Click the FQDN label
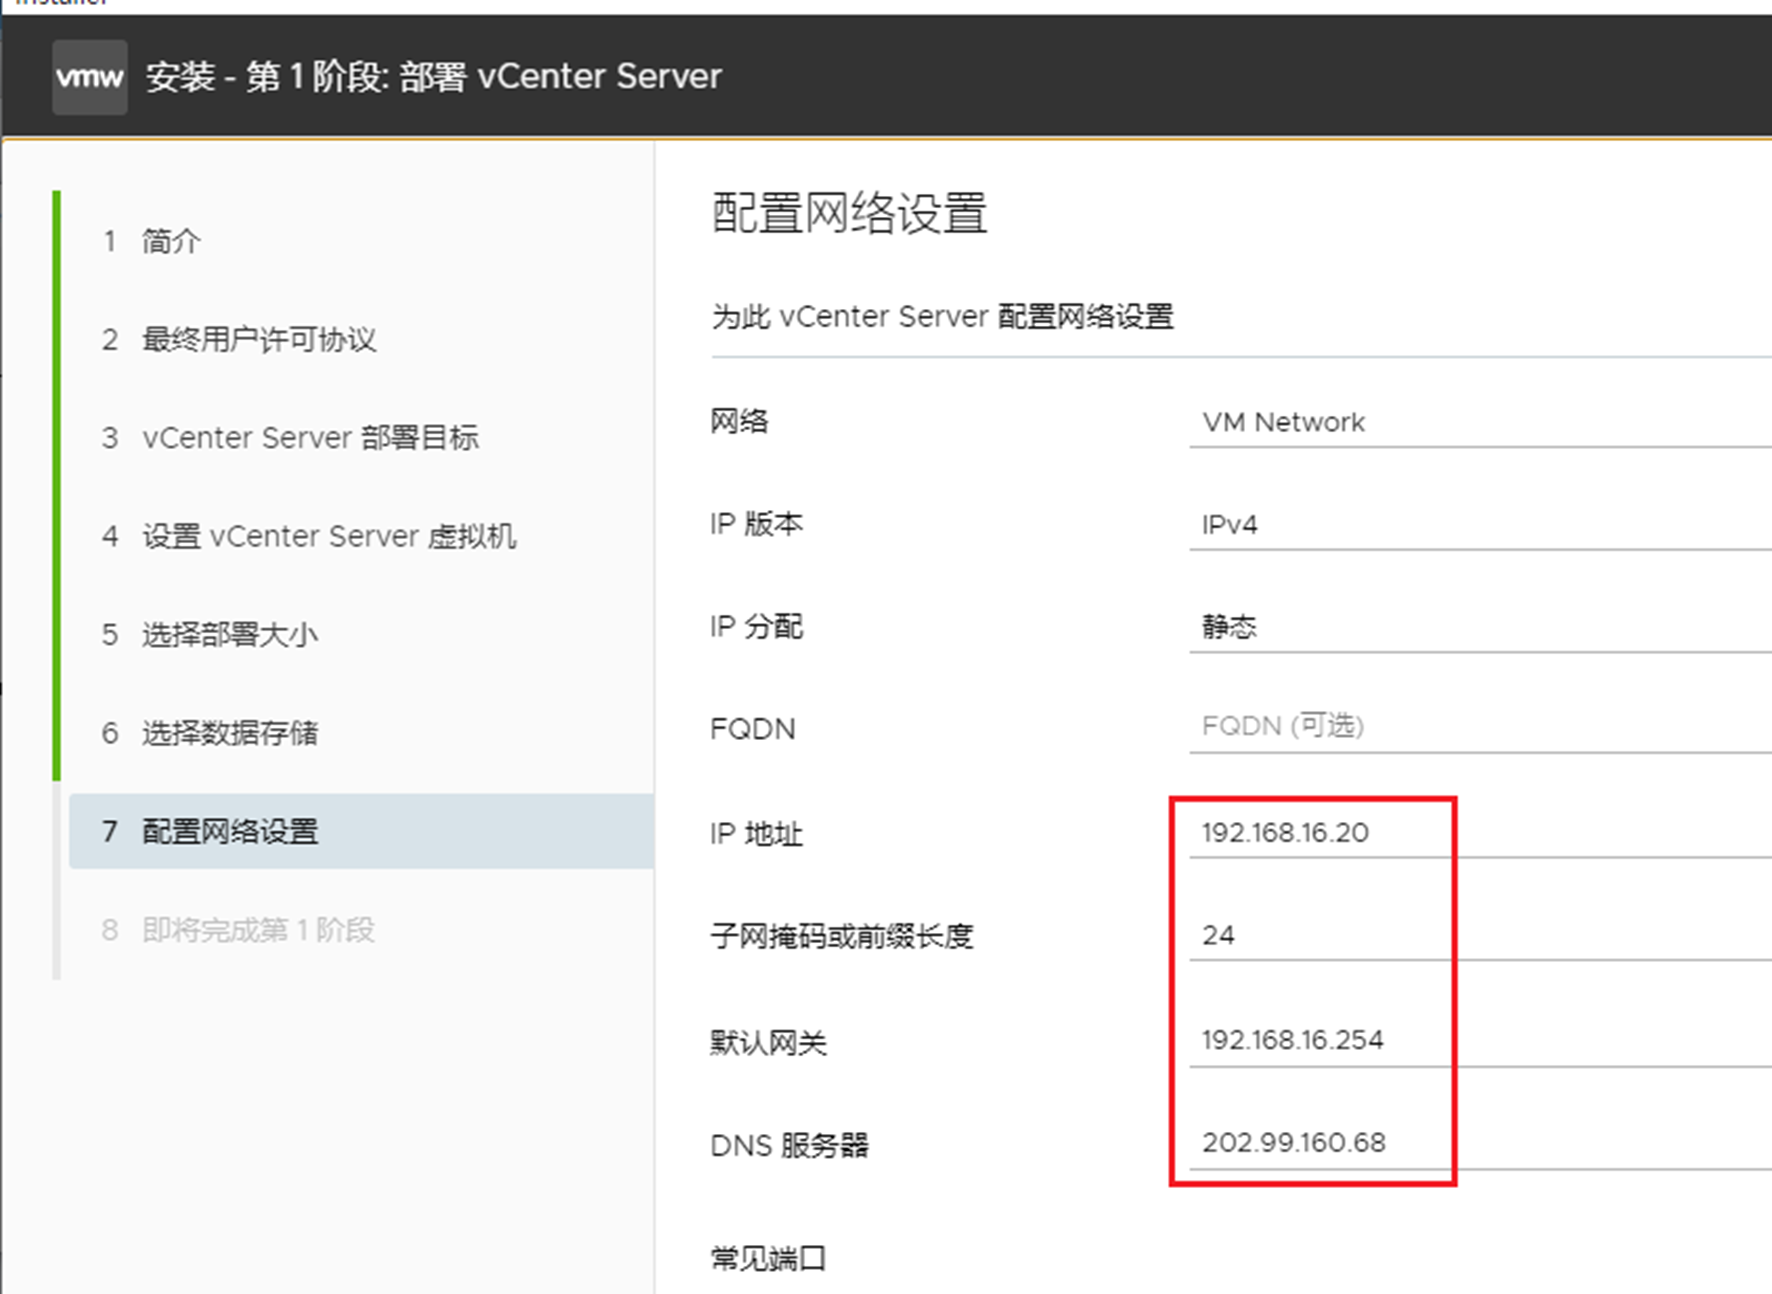Screen dimensions: 1772x1294 (x=752, y=729)
